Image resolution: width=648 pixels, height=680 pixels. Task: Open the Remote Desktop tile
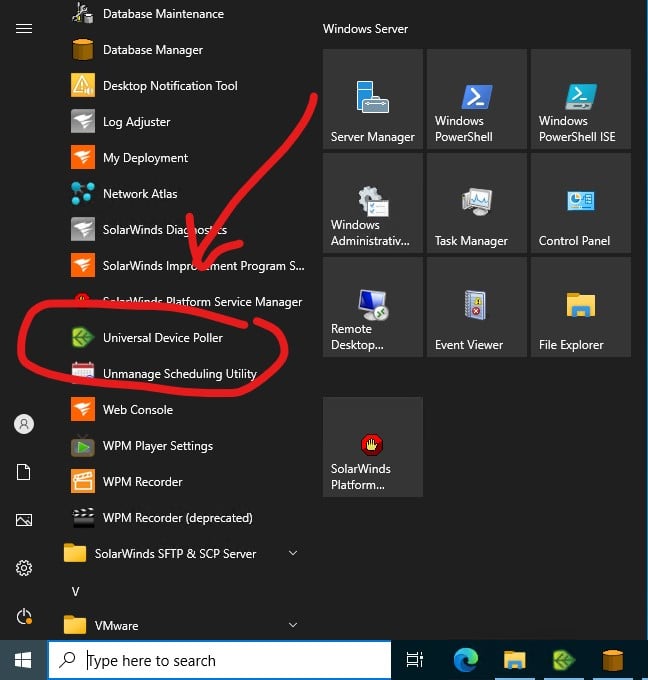click(373, 307)
